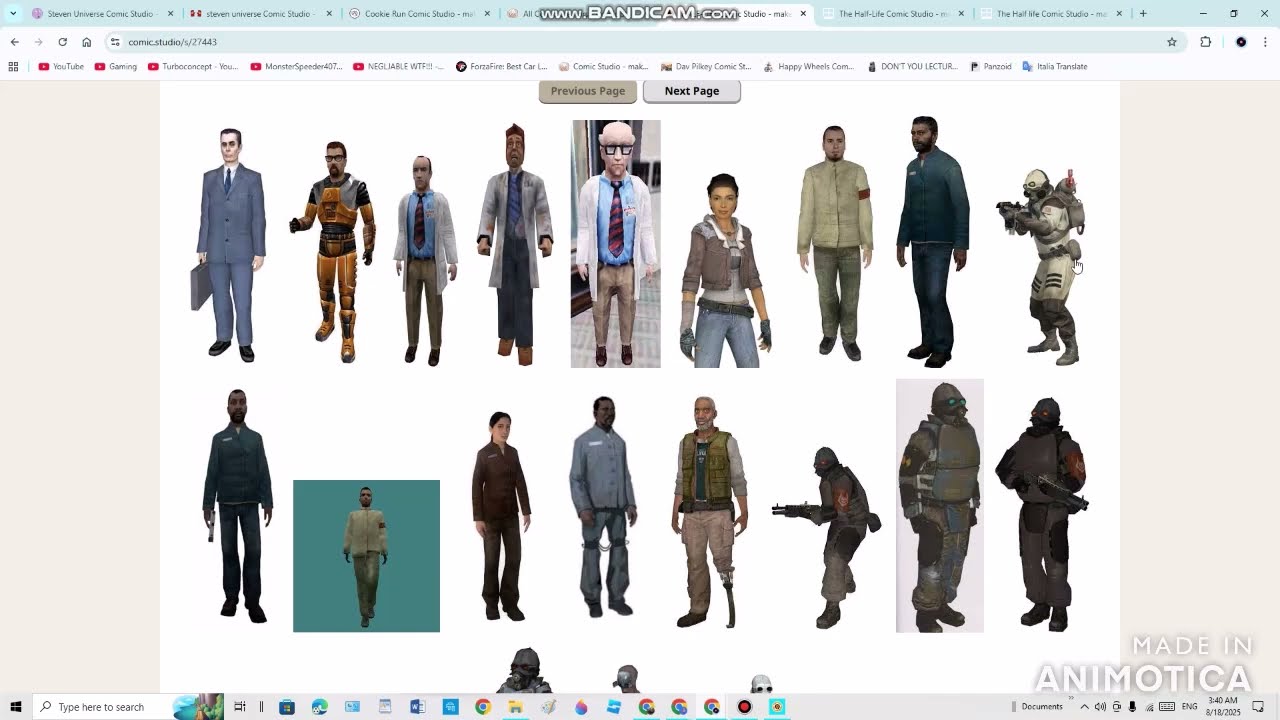Select the Metrocop image on grey background

(940, 506)
